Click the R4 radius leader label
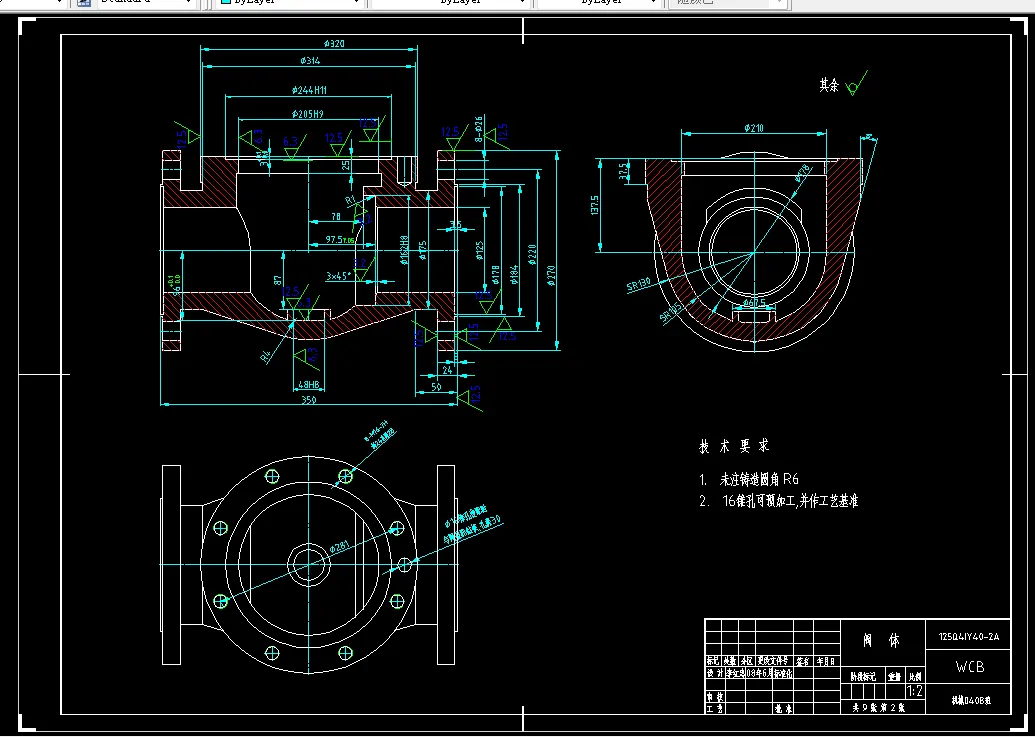This screenshot has height=737, width=1035. click(x=266, y=358)
